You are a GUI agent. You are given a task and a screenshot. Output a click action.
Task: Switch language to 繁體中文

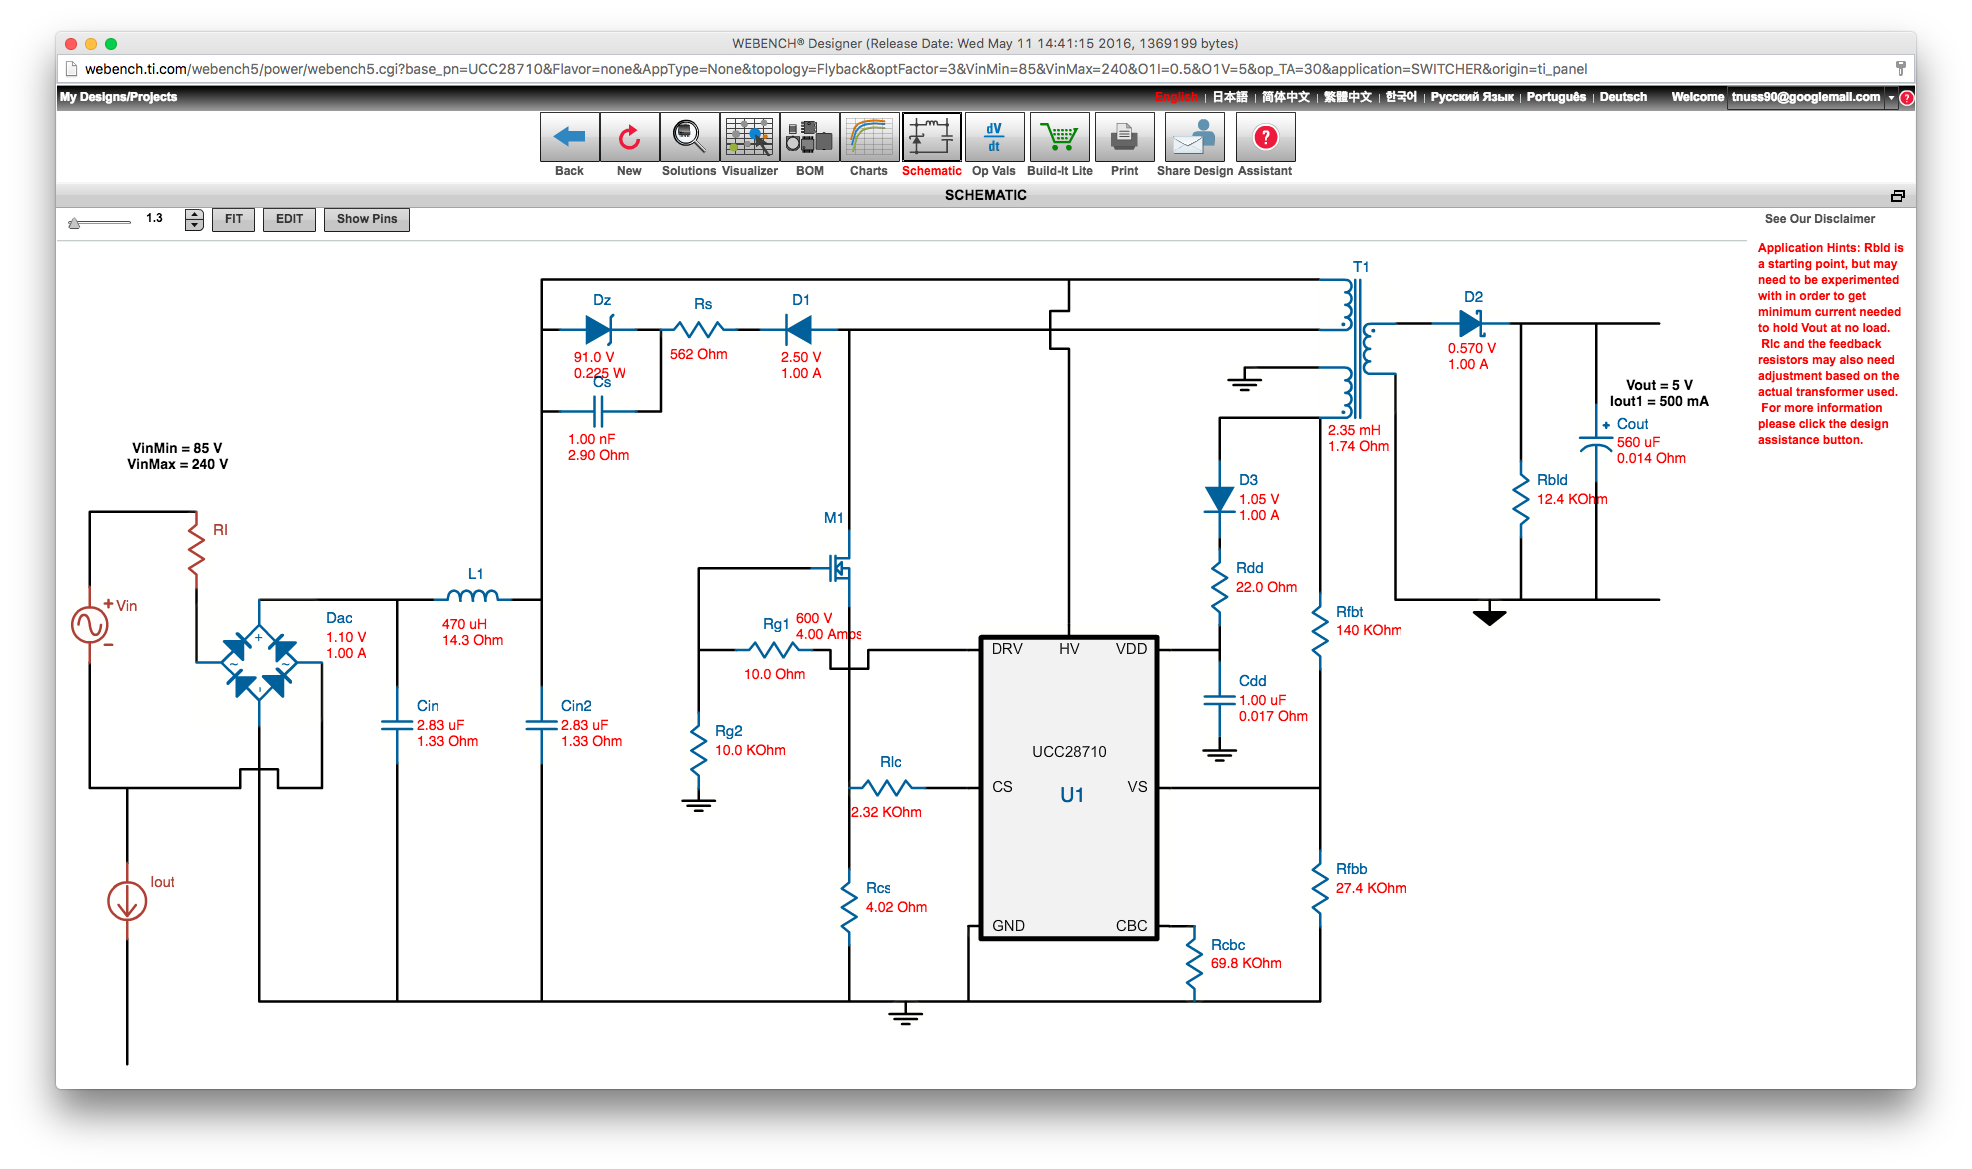(x=1348, y=97)
